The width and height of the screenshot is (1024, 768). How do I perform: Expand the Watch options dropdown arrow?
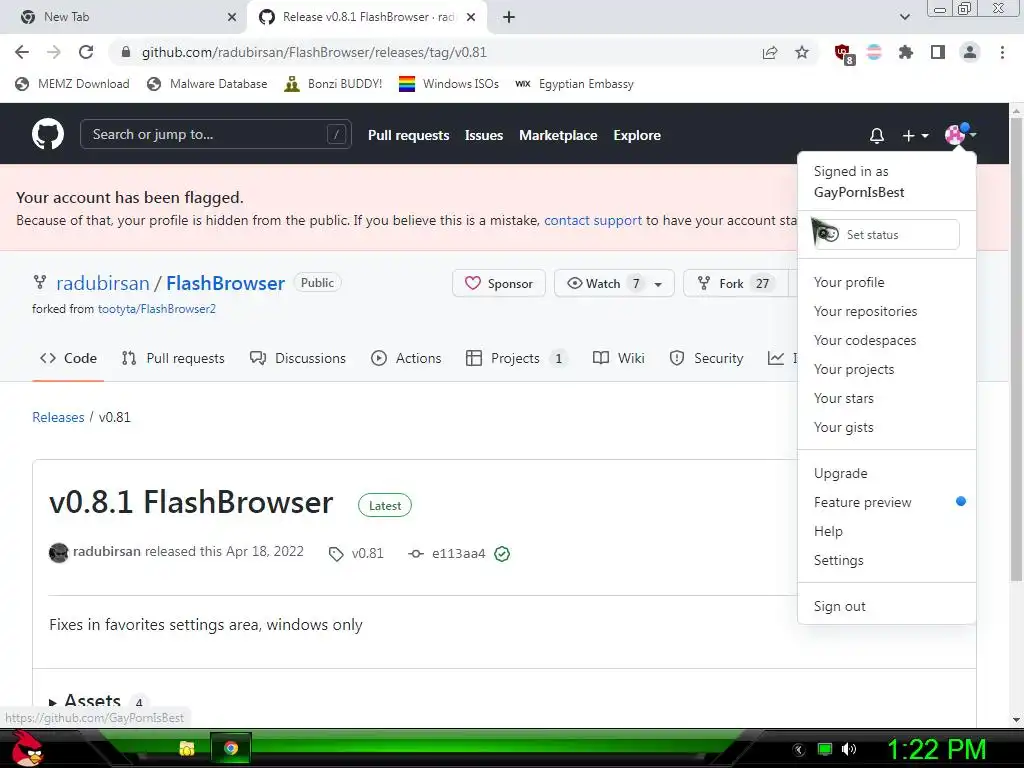658,284
